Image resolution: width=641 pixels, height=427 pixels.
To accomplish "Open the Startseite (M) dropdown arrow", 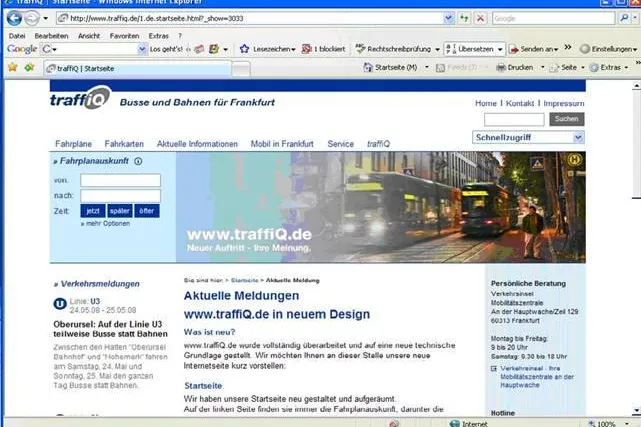I will (427, 67).
